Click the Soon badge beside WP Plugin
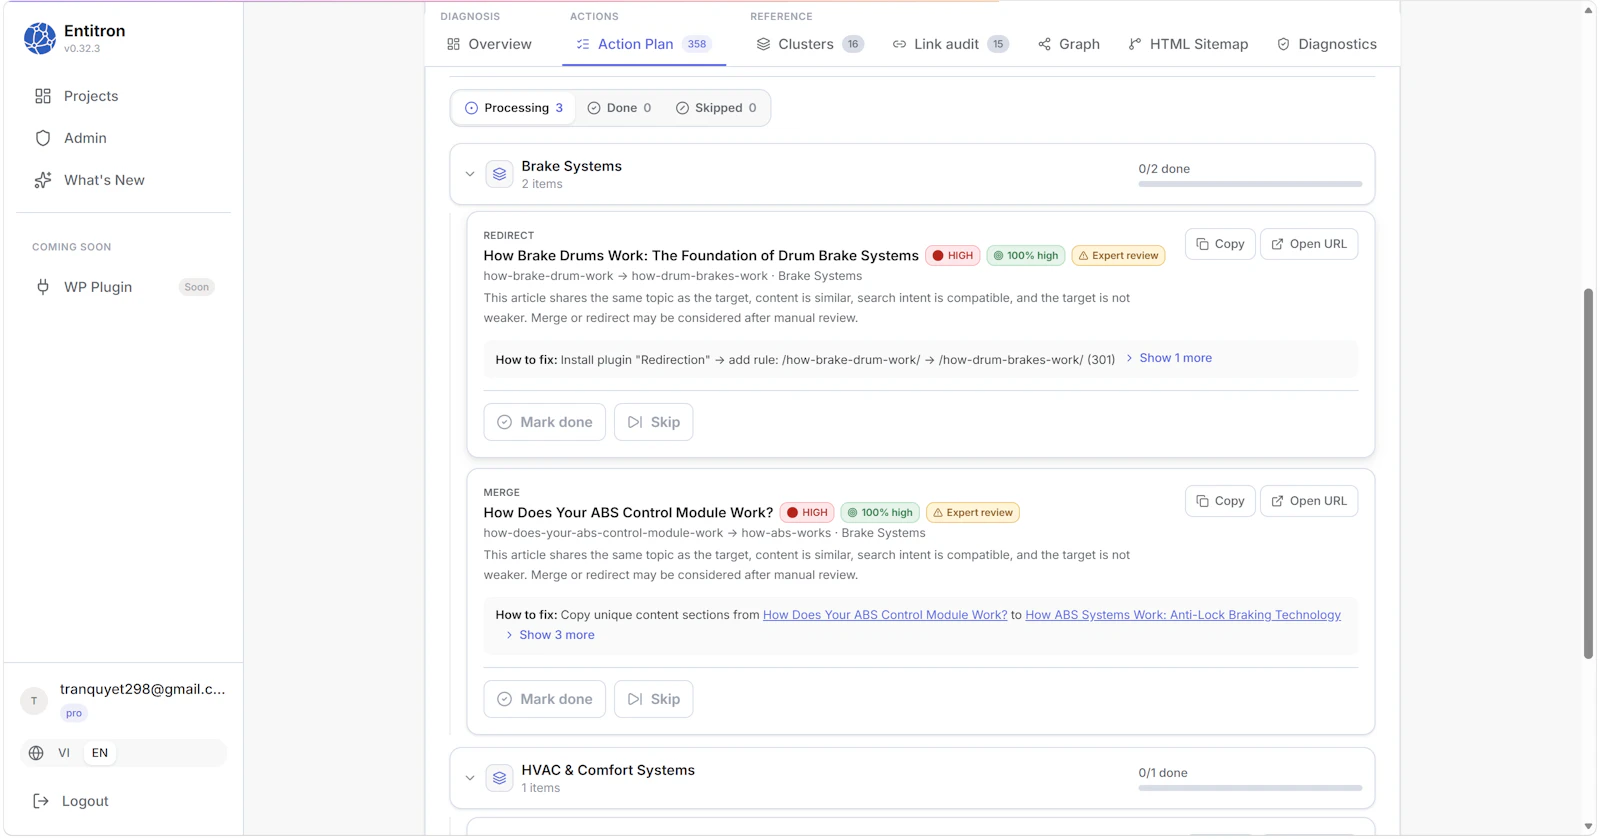The image size is (1600, 839). [x=197, y=287]
